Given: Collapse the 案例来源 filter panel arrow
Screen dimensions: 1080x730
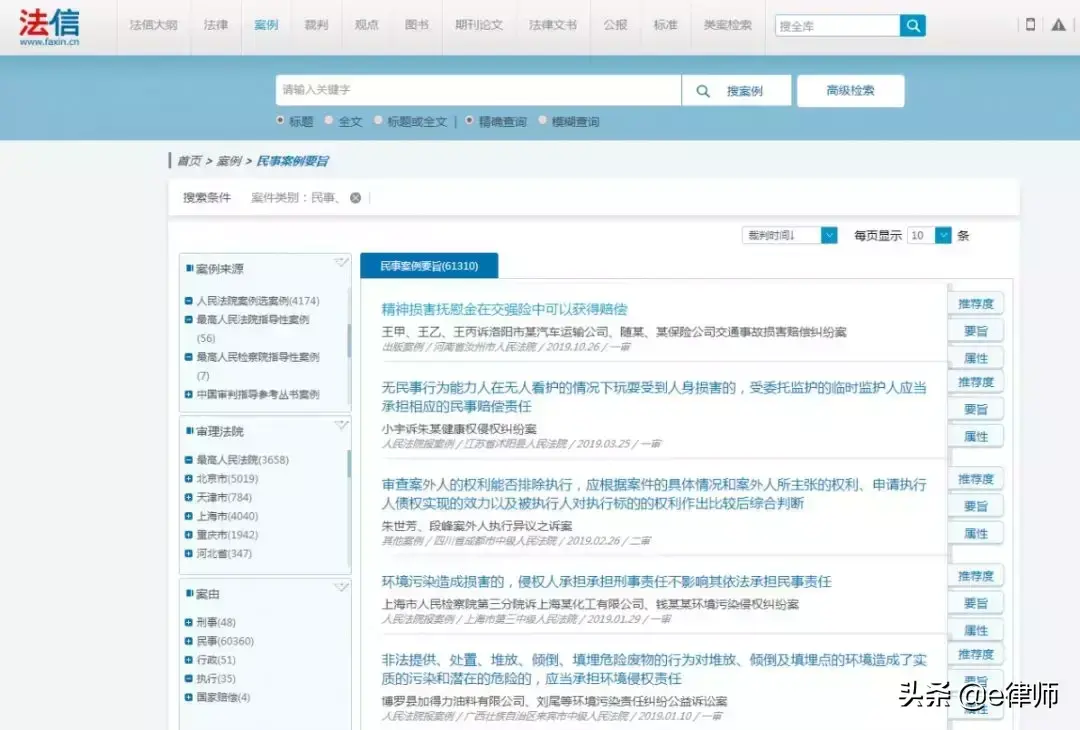Looking at the screenshot, I should coord(341,262).
